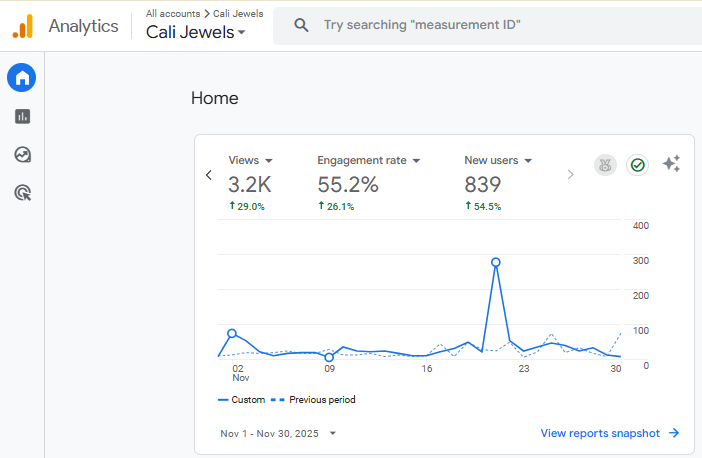
Task: Click the highest peak data point on chart
Action: tap(496, 262)
